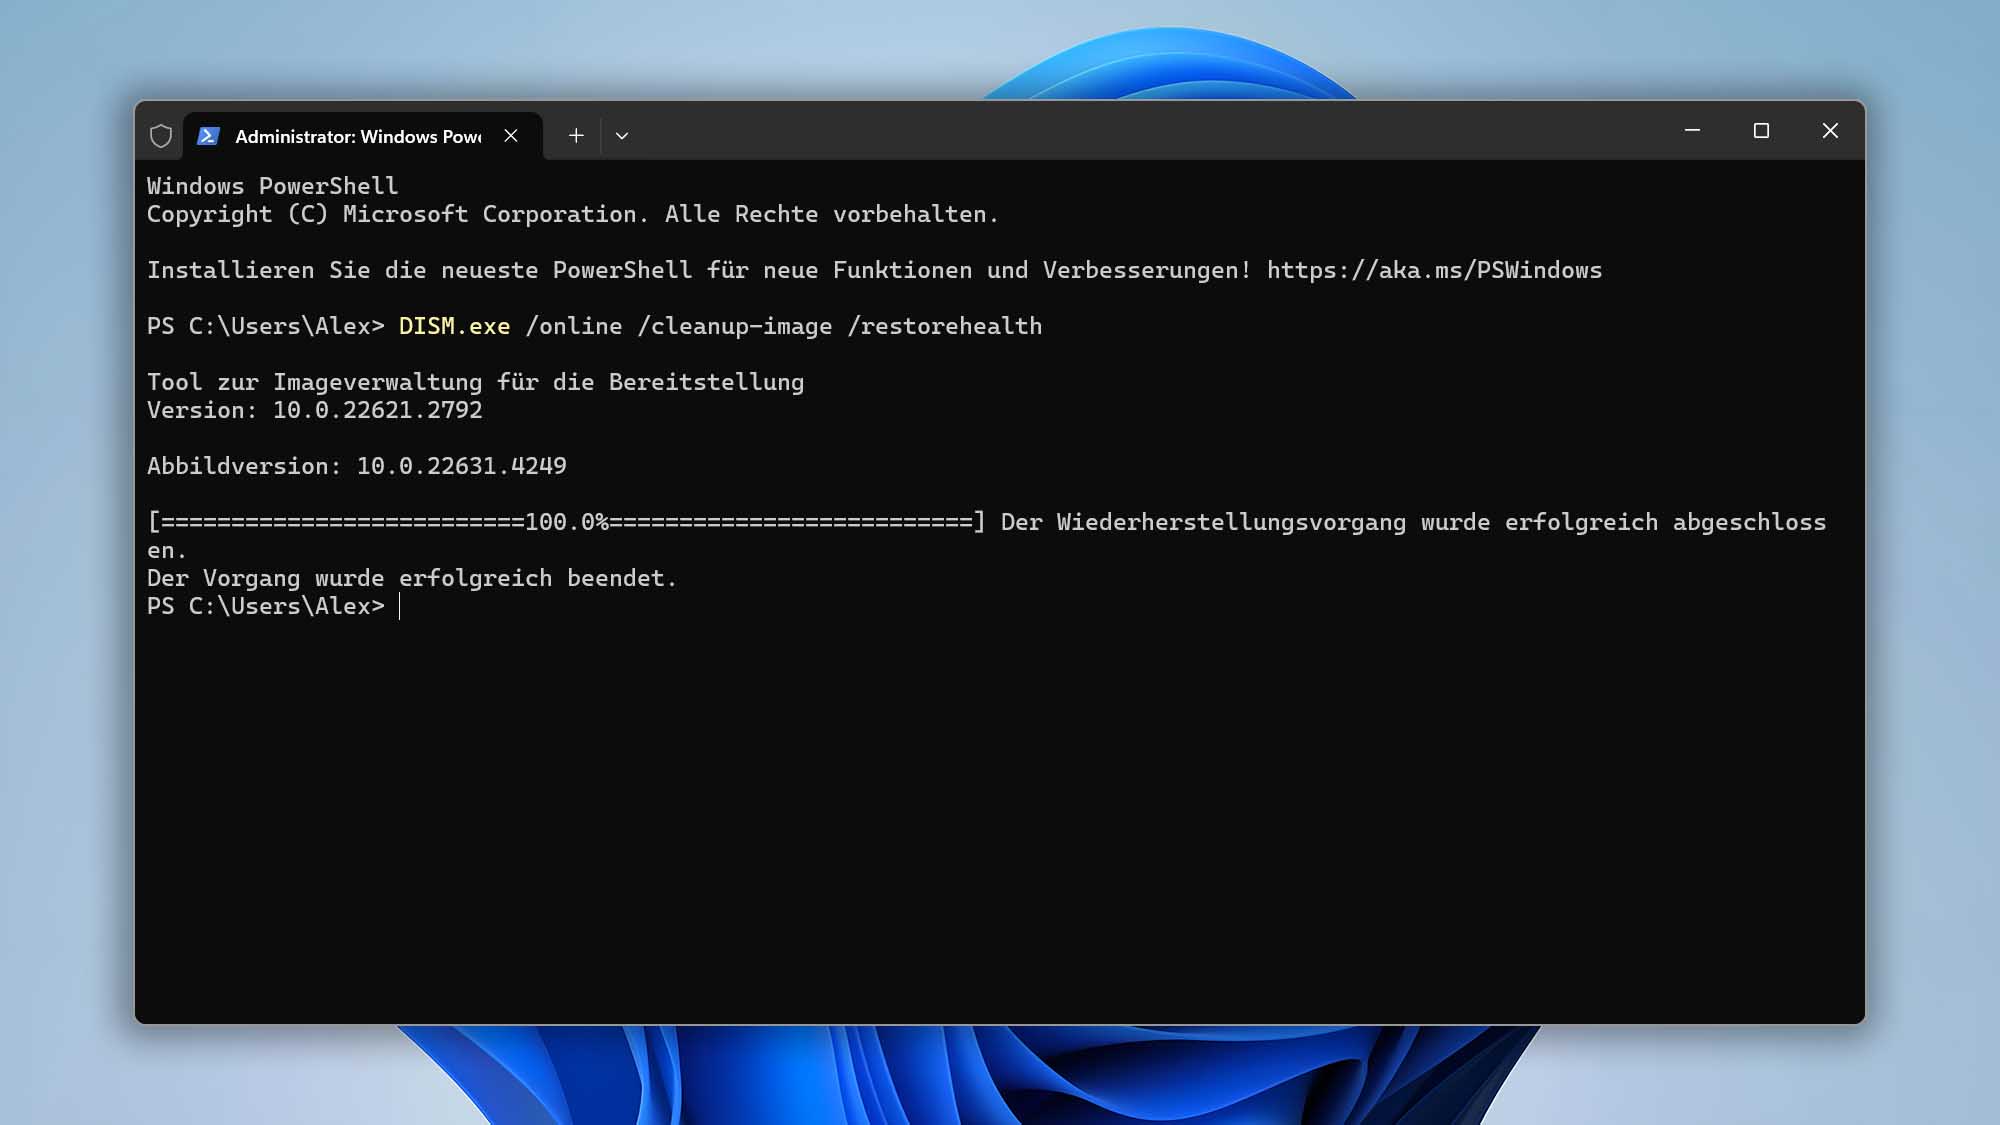This screenshot has height=1125, width=2000.
Task: Maximize the terminal window
Action: (1761, 131)
